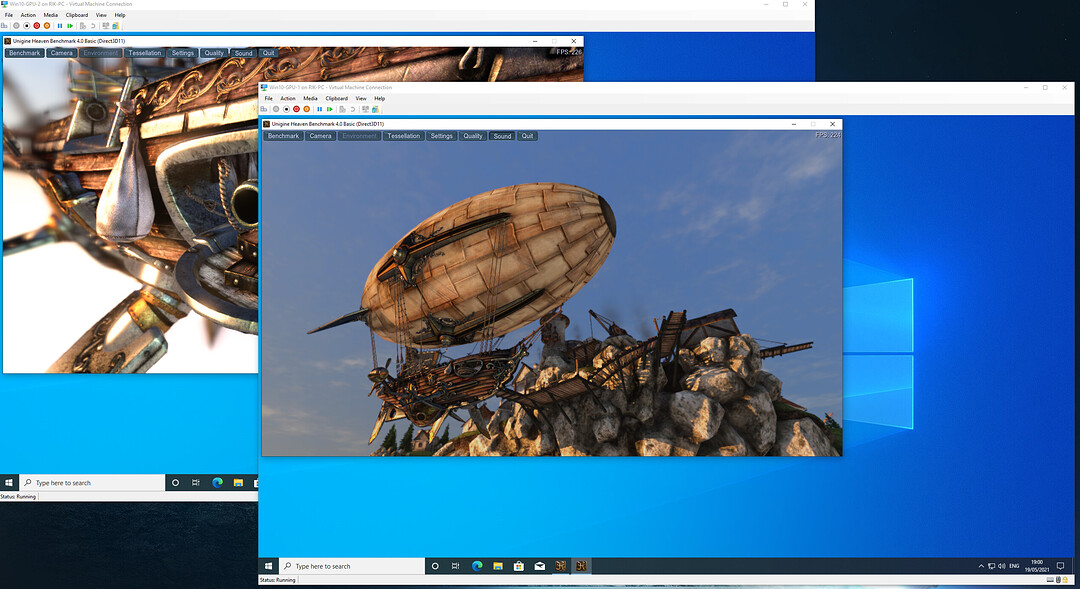The width and height of the screenshot is (1080, 589).
Task: Mute audio via the Sound option in Heaven
Action: pos(502,135)
